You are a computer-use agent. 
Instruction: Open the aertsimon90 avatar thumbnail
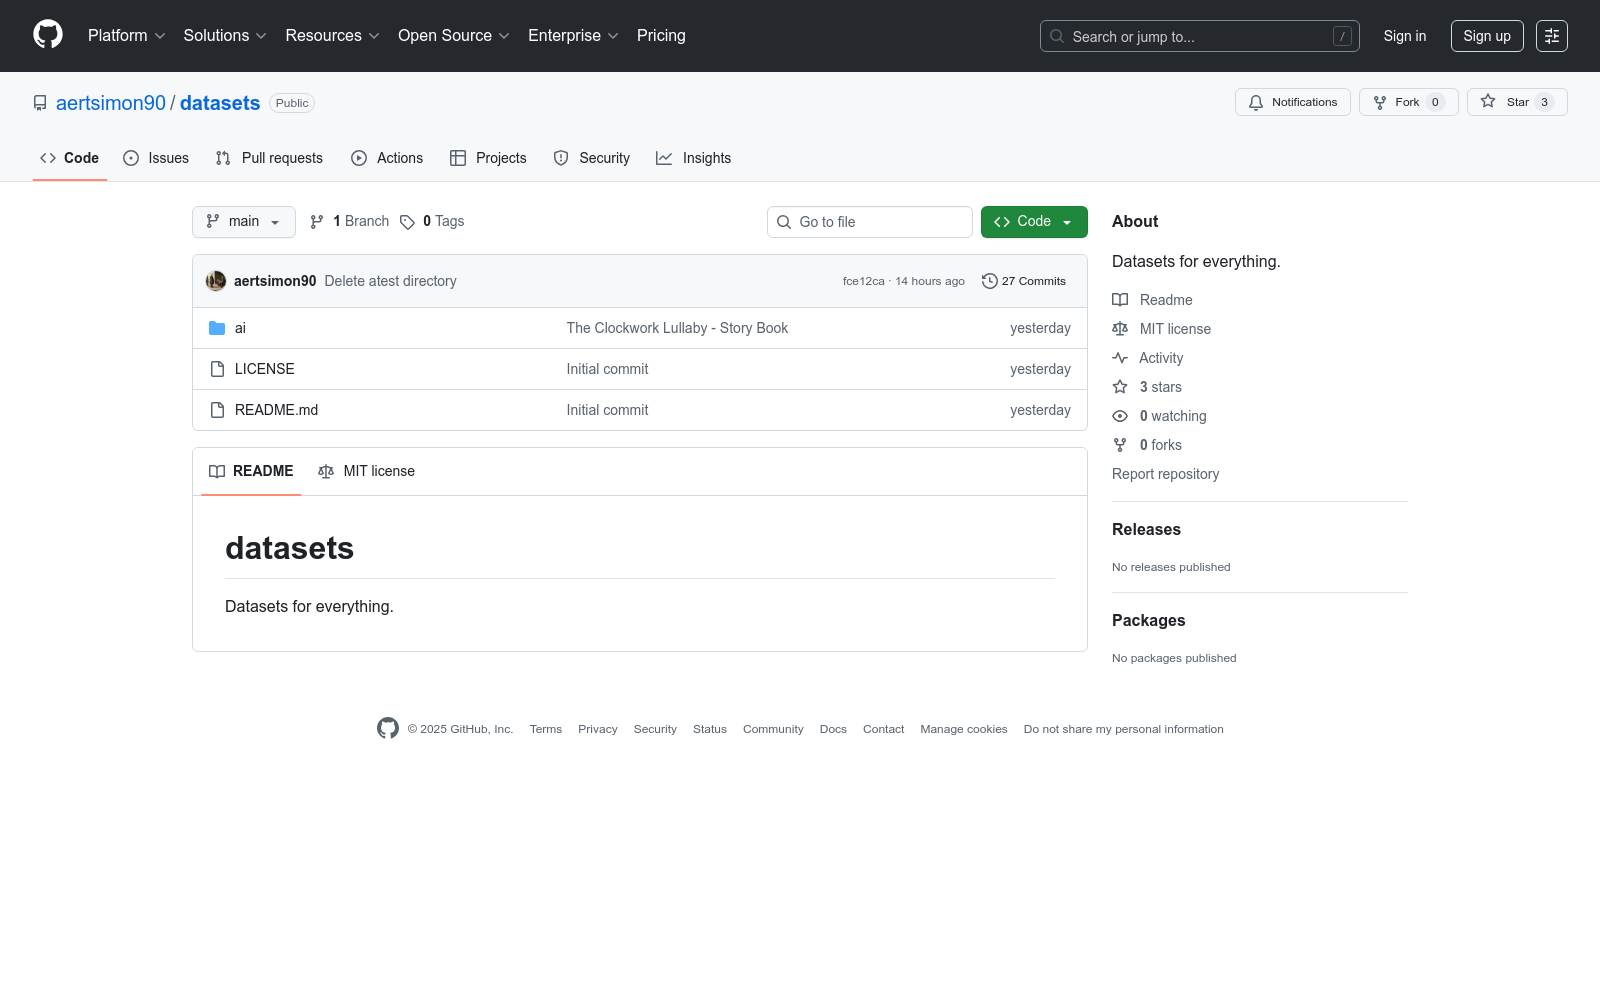point(216,281)
